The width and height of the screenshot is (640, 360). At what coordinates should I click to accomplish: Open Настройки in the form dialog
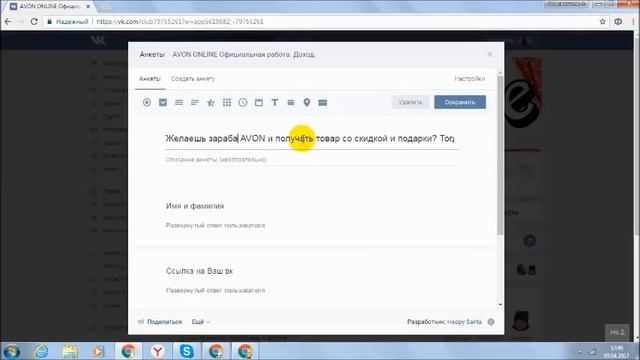pos(469,79)
